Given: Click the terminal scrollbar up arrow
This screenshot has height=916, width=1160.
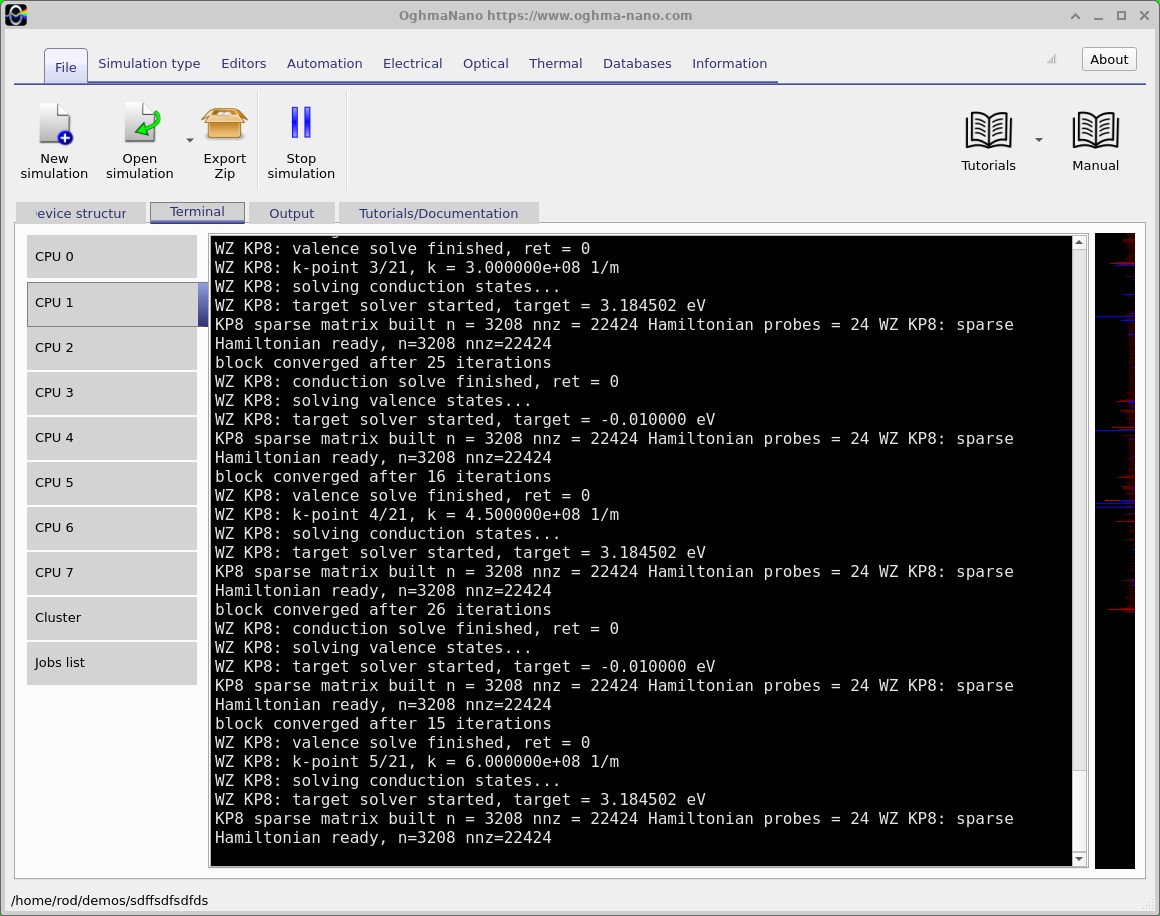Looking at the screenshot, I should 1079,243.
